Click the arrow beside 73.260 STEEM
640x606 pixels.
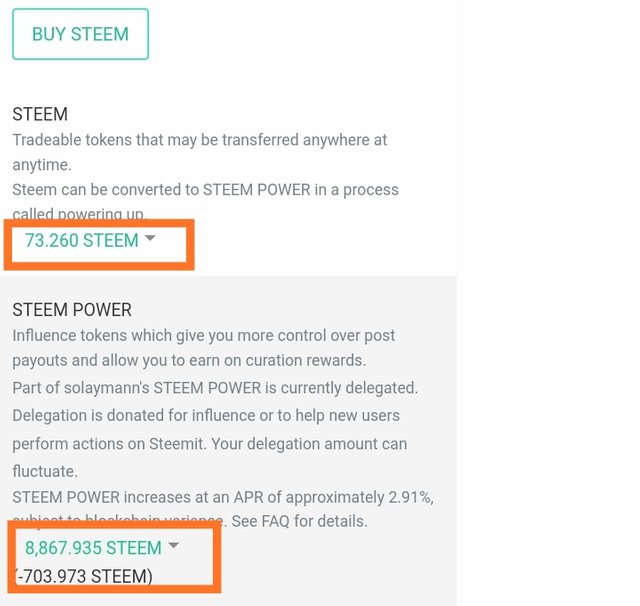150,239
